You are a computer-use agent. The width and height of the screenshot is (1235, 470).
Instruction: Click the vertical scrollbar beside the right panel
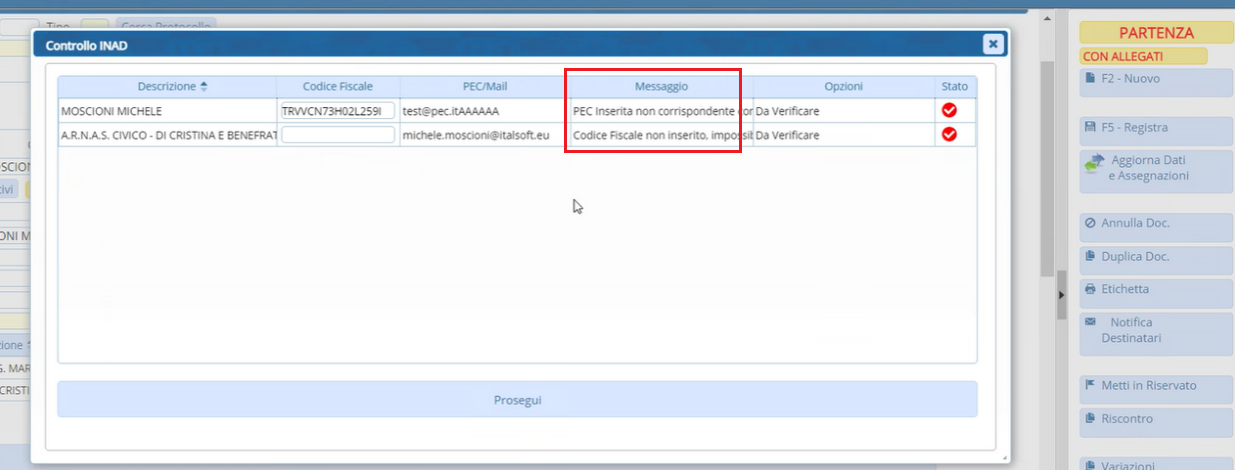coord(1047,170)
